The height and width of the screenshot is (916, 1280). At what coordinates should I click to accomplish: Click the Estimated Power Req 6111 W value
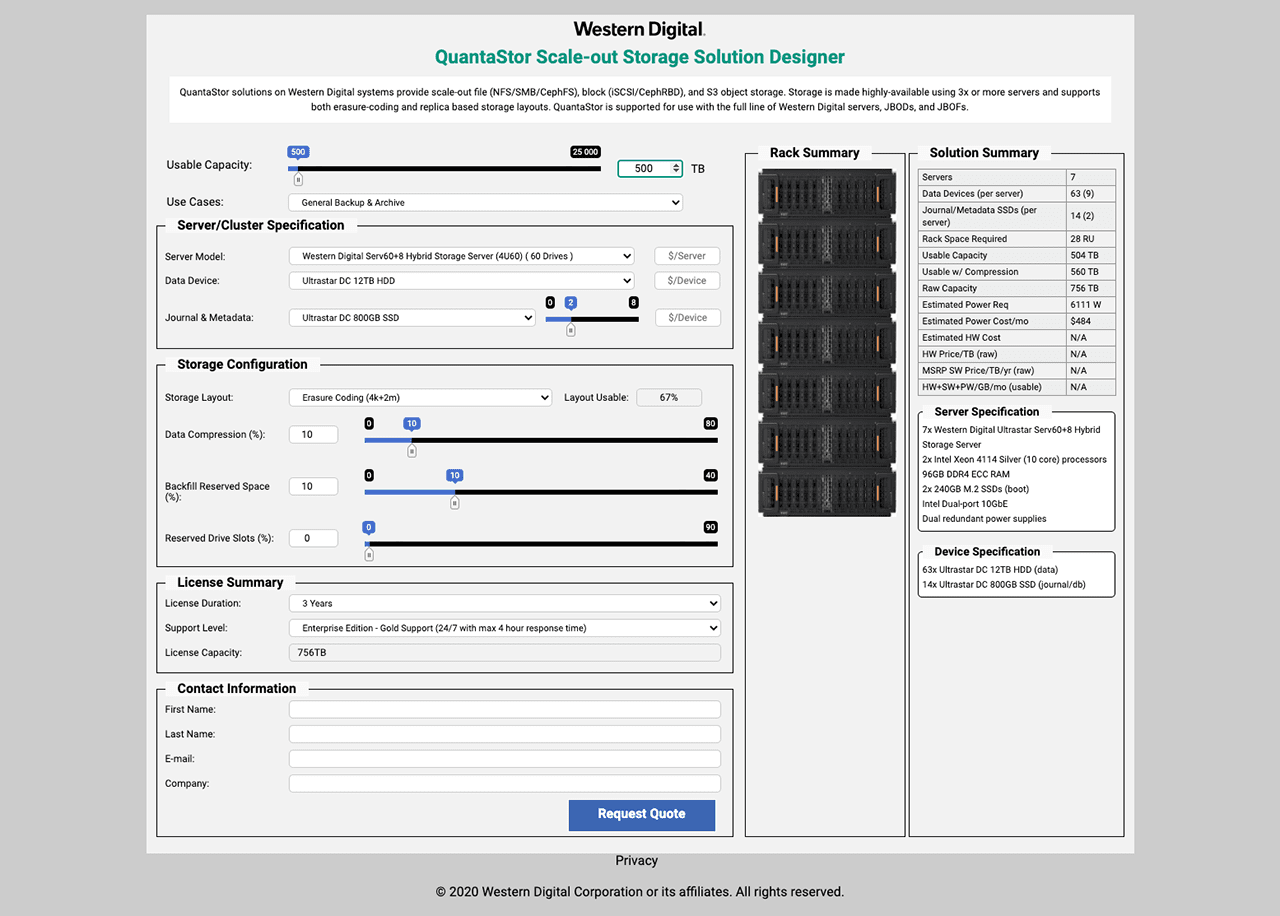tap(1090, 305)
